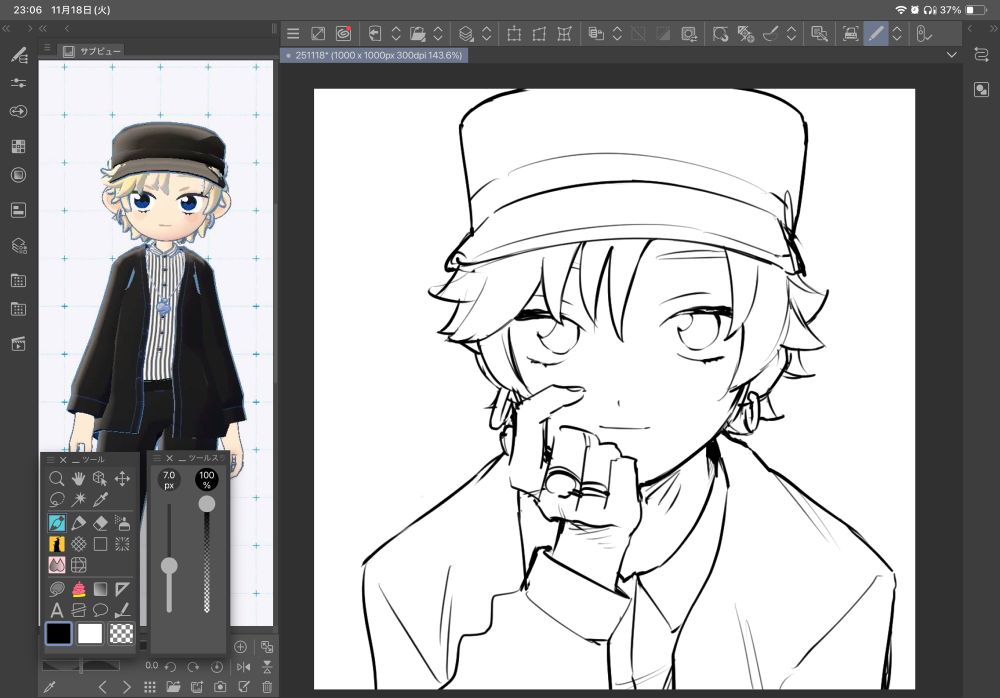The width and height of the screenshot is (1000, 698).
Task: Select the Correct line tool
Action: 122,611
